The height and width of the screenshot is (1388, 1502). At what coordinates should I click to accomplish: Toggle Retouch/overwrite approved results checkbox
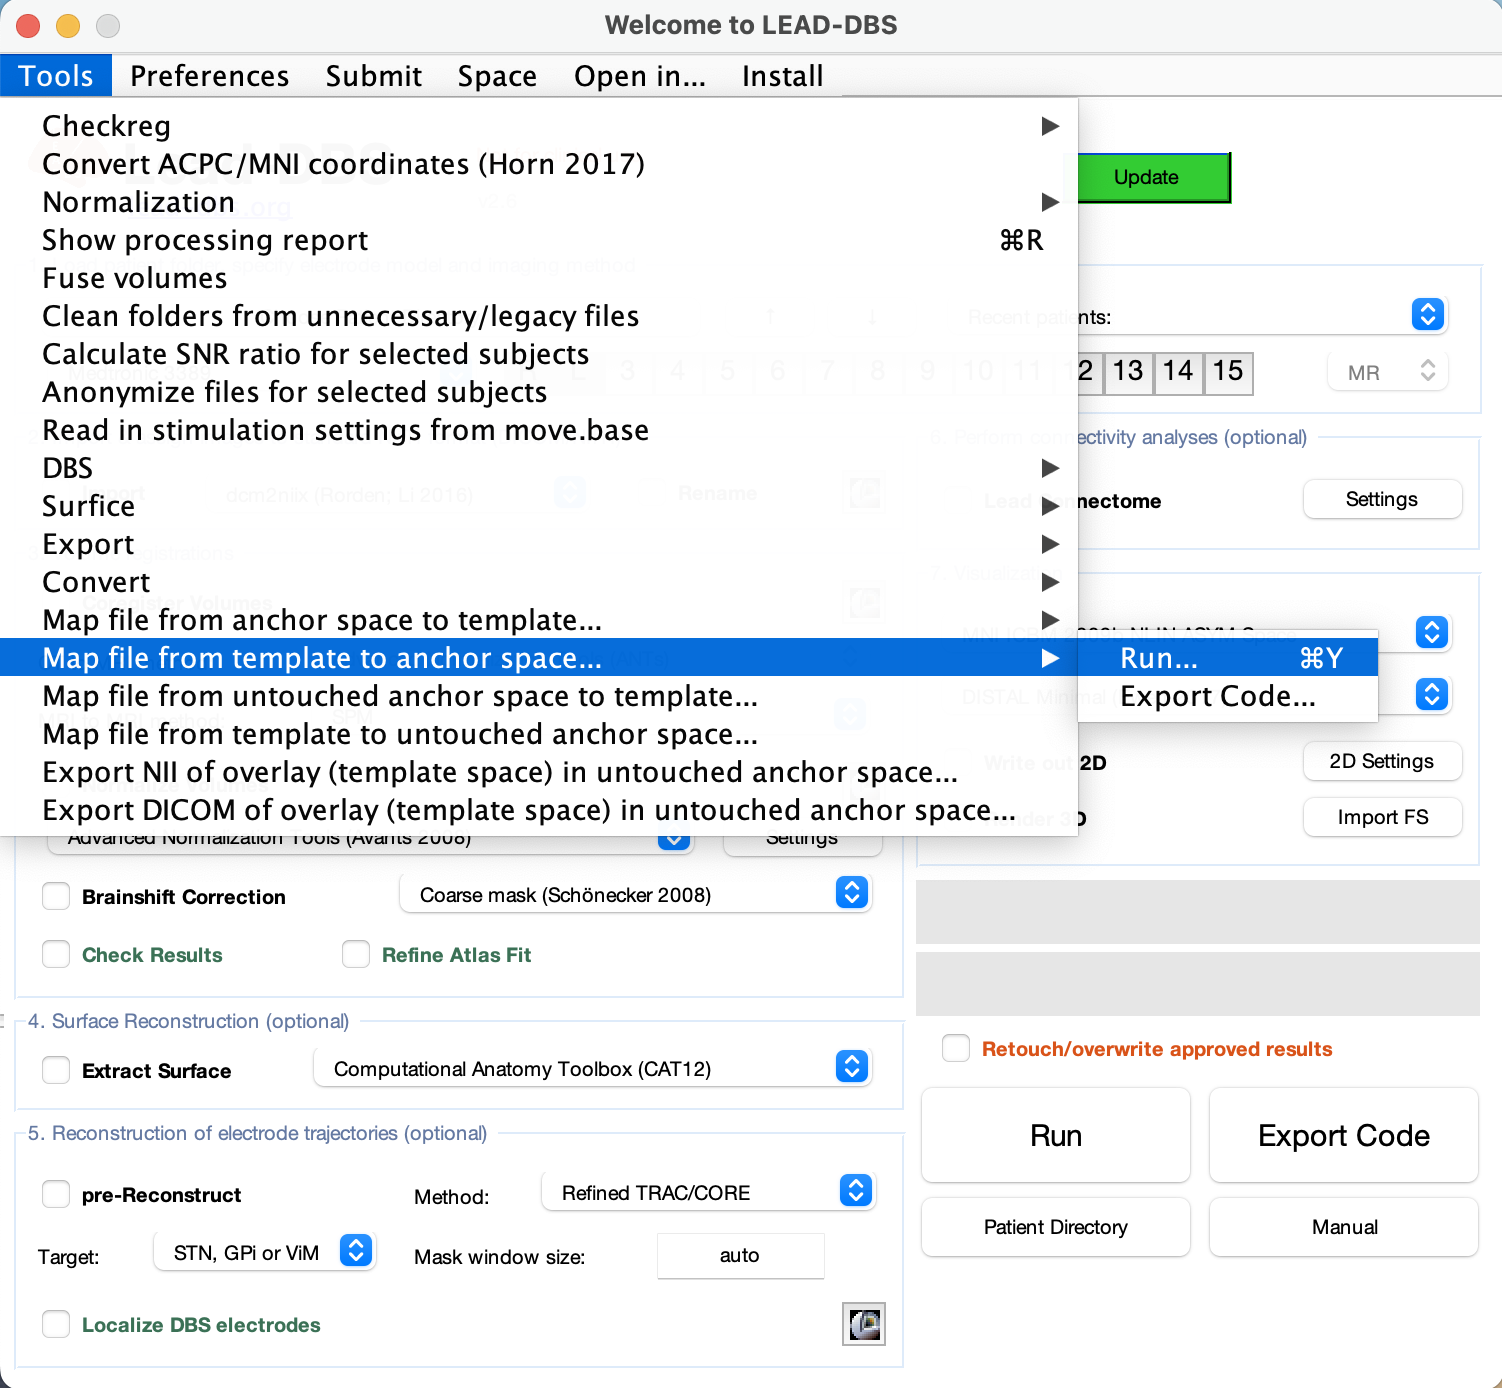pos(956,1048)
